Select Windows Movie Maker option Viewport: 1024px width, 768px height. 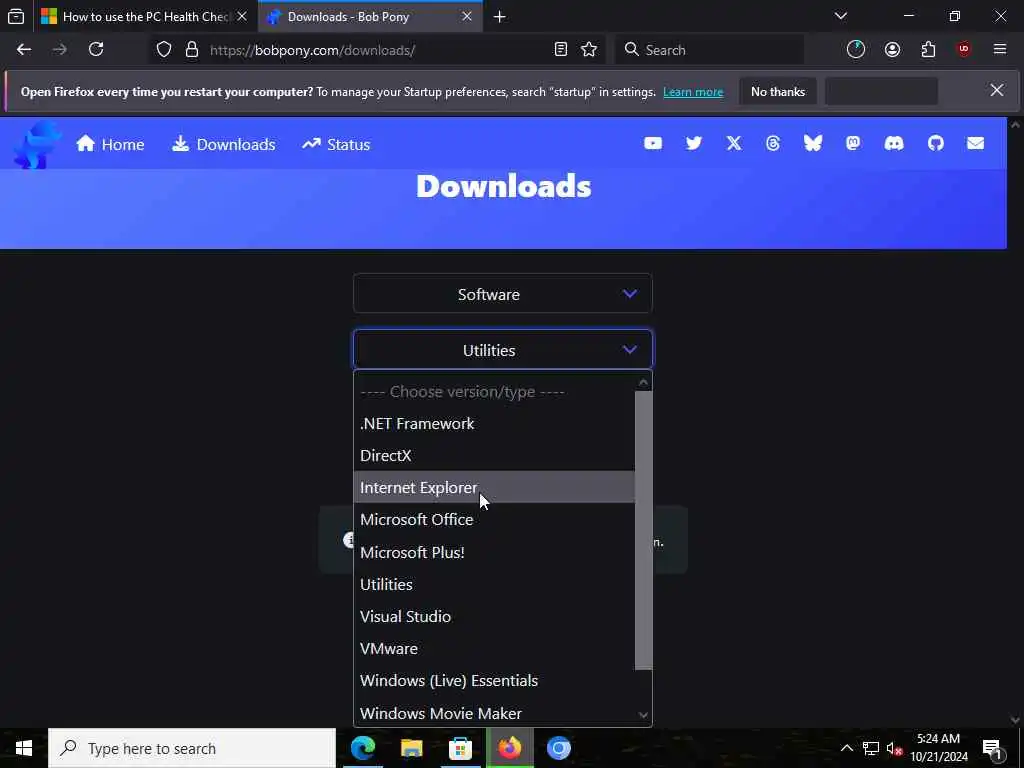click(494, 712)
